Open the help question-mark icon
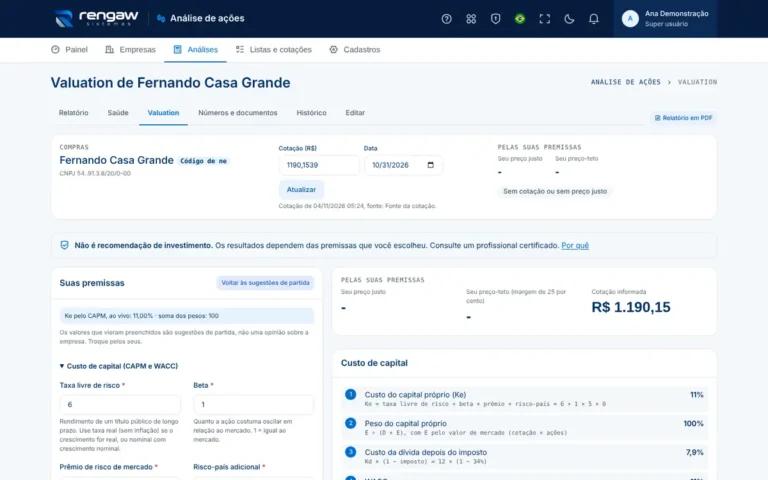 pyautogui.click(x=446, y=19)
